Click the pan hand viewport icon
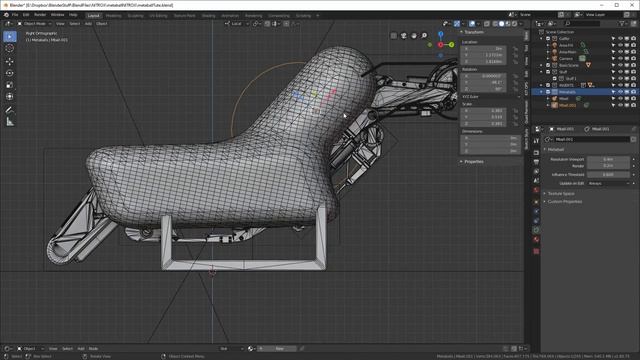Screen dimensions: 640x360 pos(414,36)
